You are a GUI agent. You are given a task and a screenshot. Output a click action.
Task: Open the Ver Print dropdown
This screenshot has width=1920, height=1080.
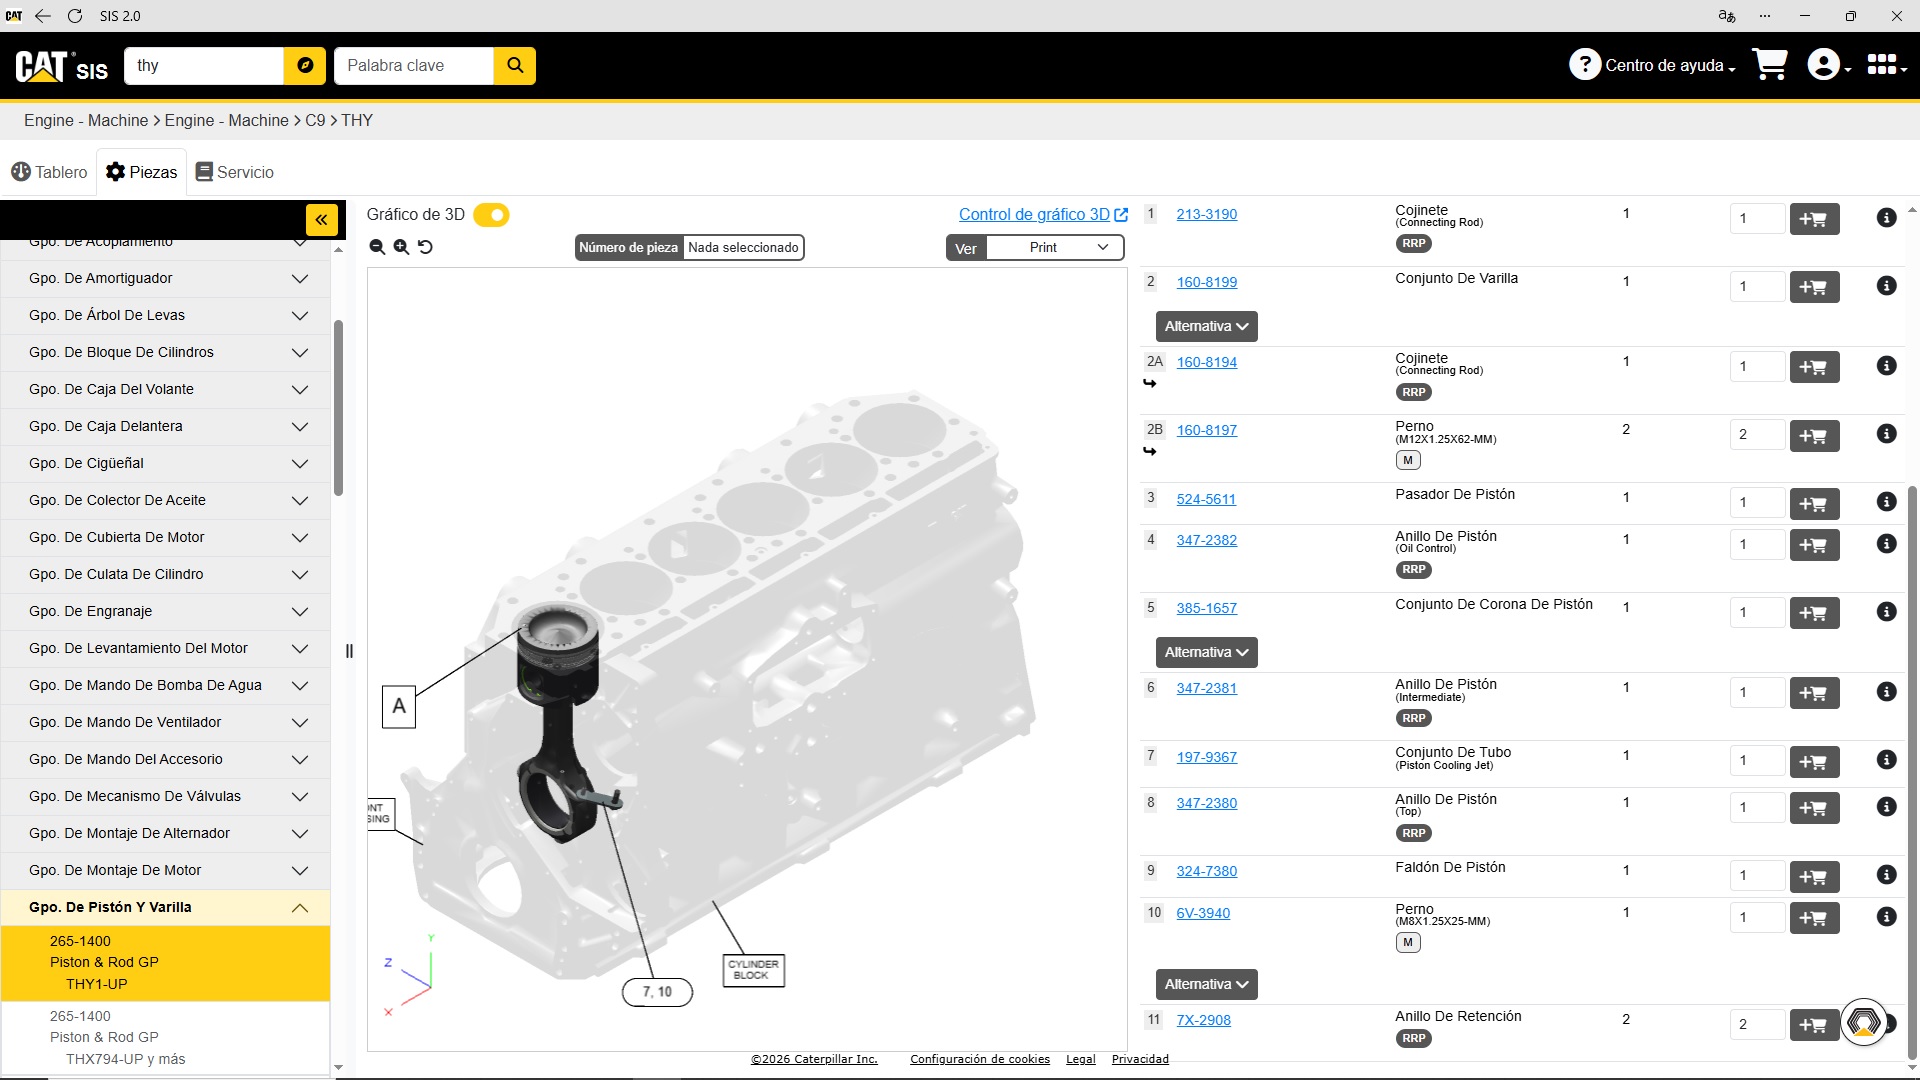1055,248
